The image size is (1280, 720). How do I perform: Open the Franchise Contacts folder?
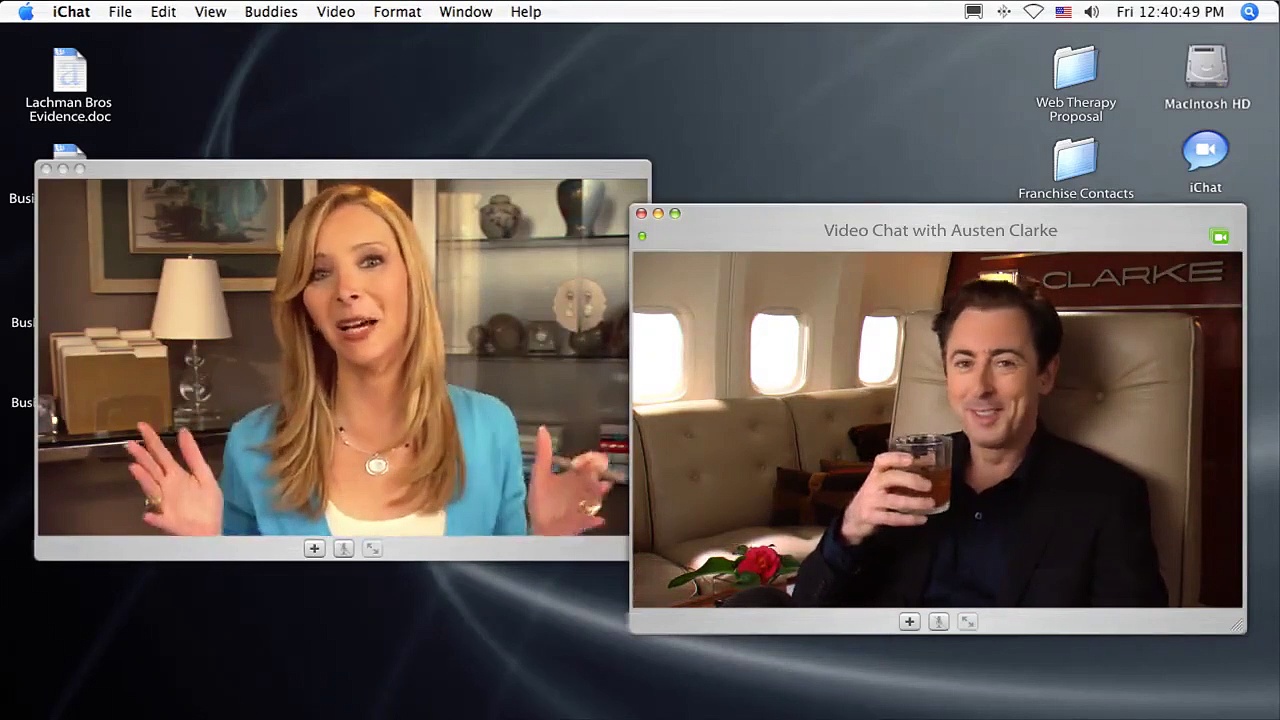click(1075, 162)
